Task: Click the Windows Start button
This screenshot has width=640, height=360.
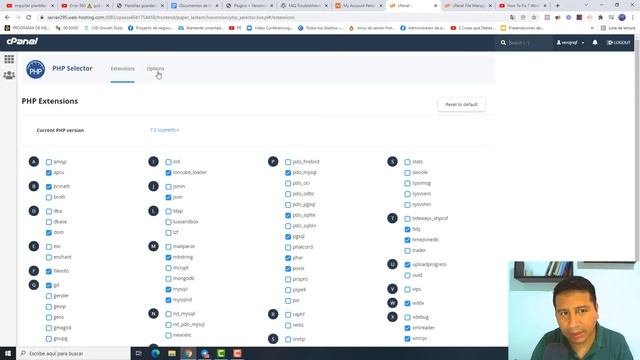Action: (8, 353)
